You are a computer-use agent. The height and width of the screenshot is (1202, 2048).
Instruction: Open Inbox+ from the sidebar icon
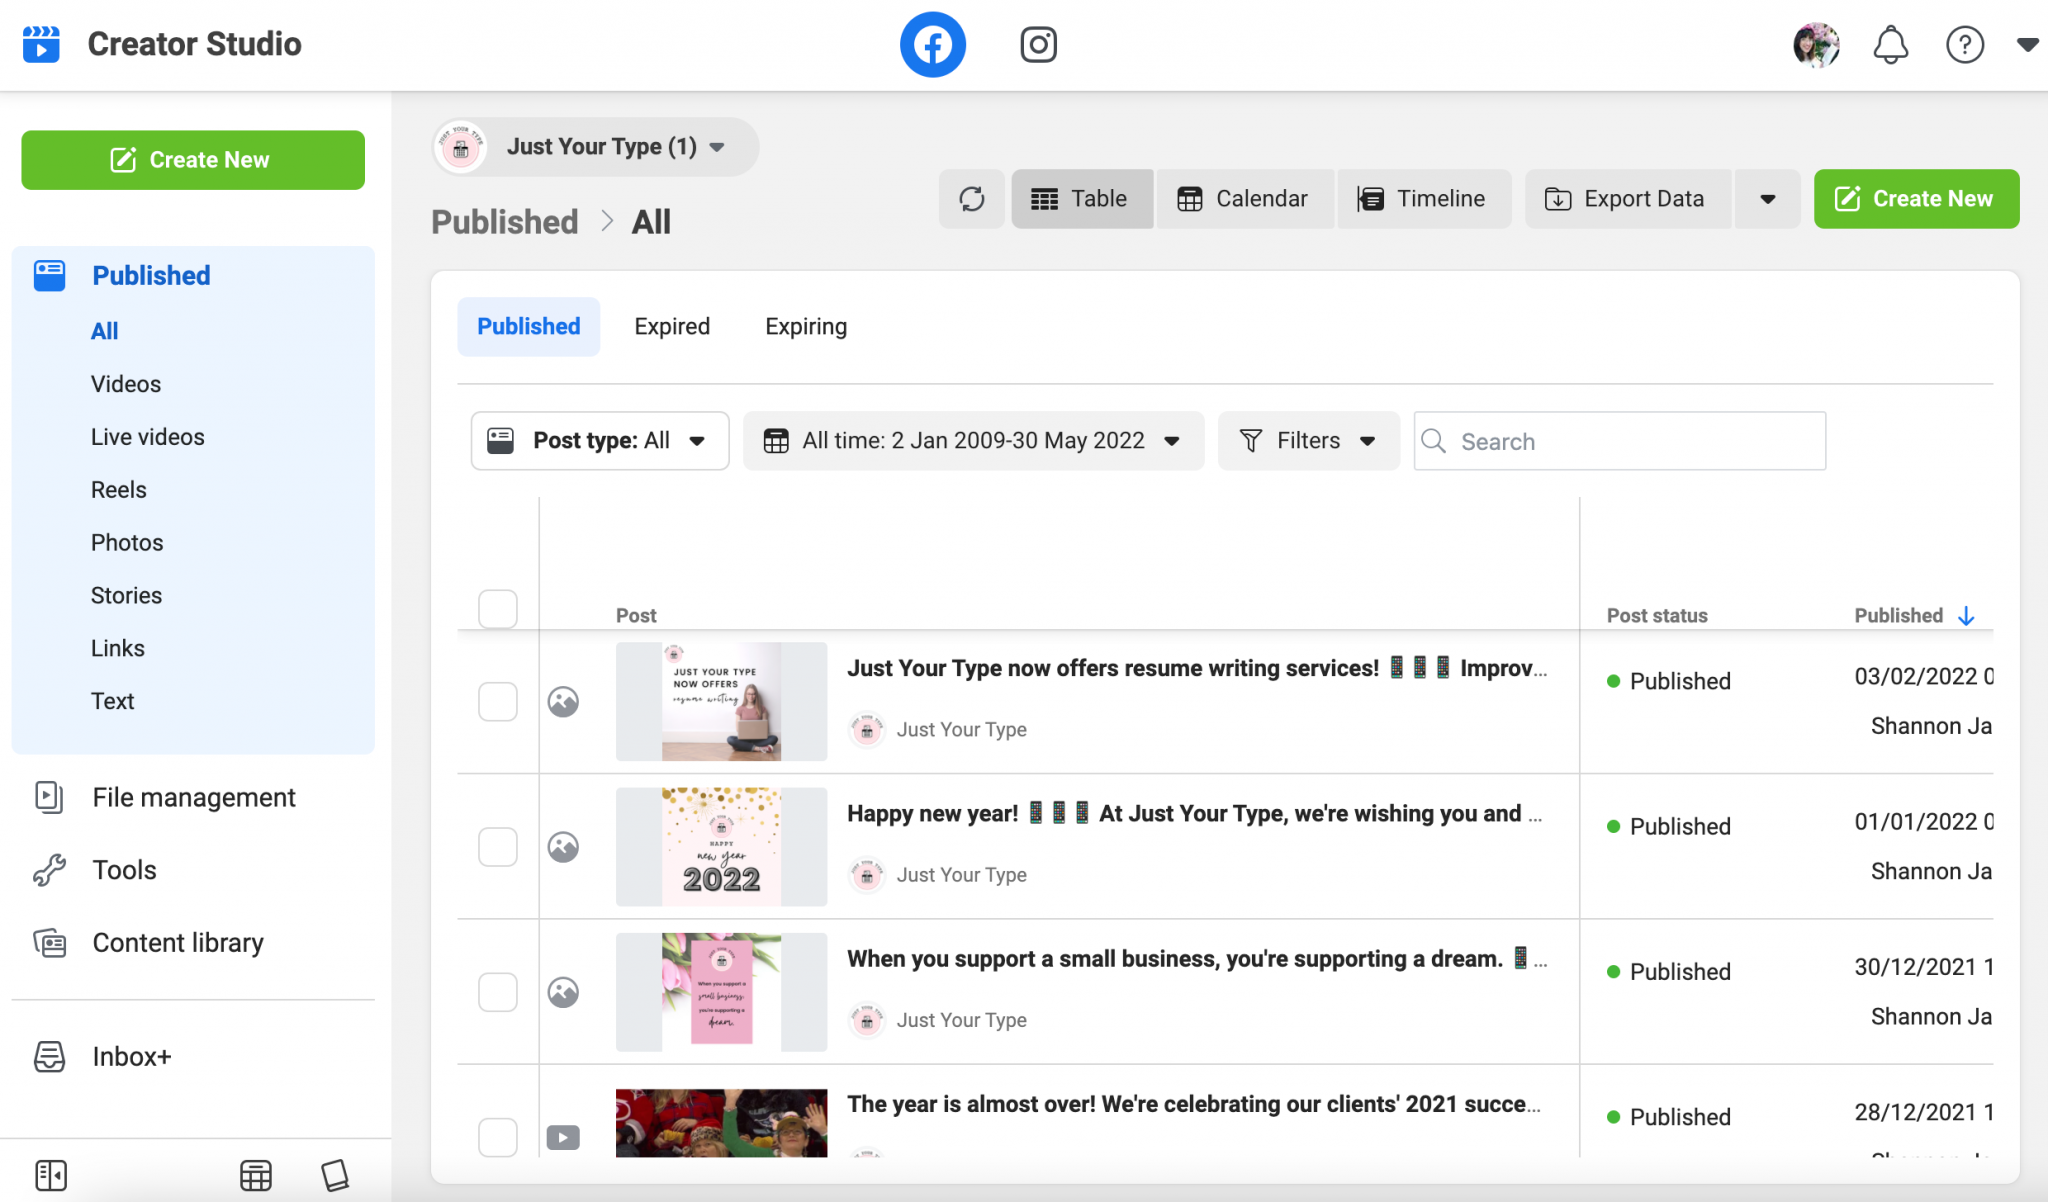49,1056
